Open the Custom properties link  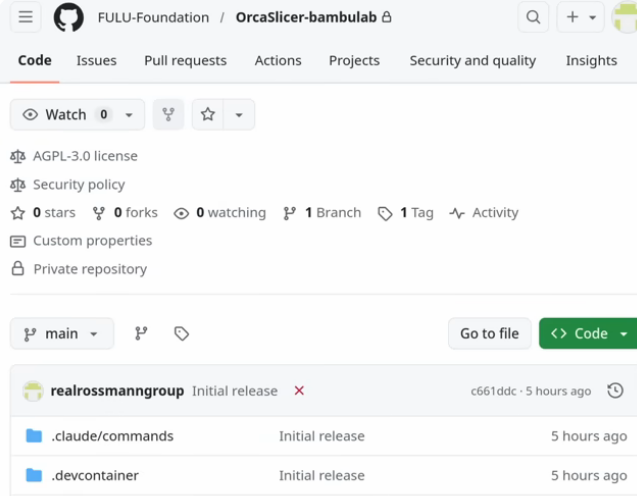pos(92,240)
